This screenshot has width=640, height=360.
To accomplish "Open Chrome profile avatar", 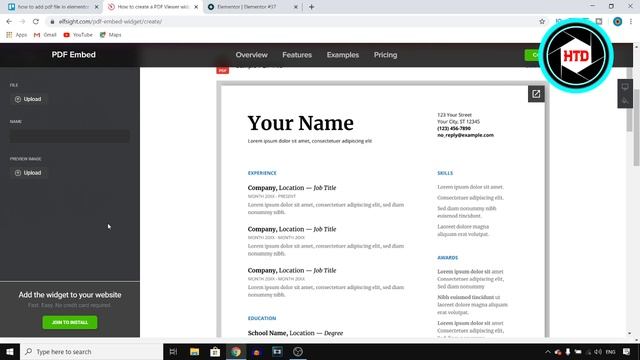I will 618,21.
